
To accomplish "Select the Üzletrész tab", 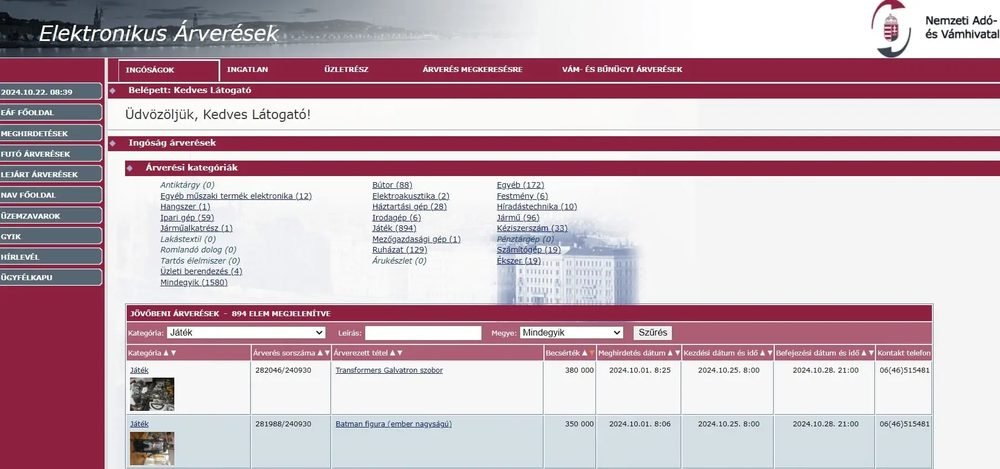I will click(346, 70).
